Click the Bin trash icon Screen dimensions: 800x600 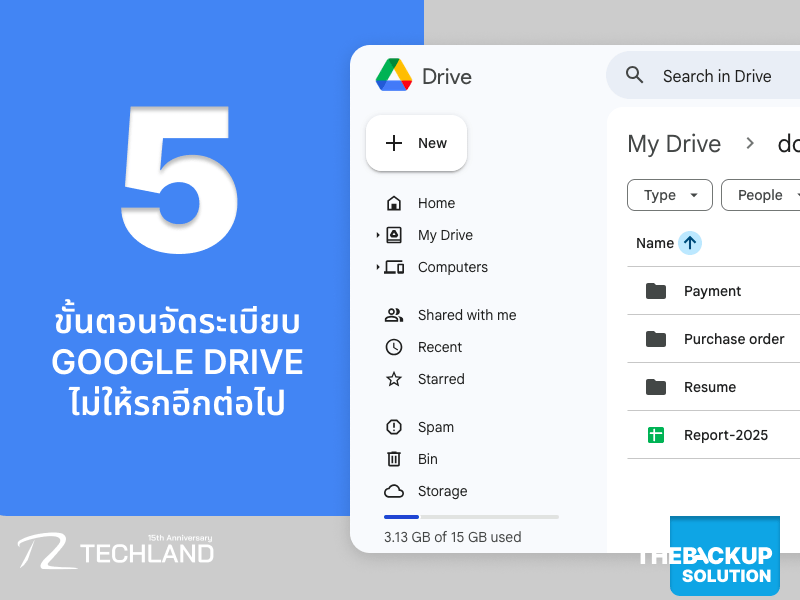click(x=394, y=459)
